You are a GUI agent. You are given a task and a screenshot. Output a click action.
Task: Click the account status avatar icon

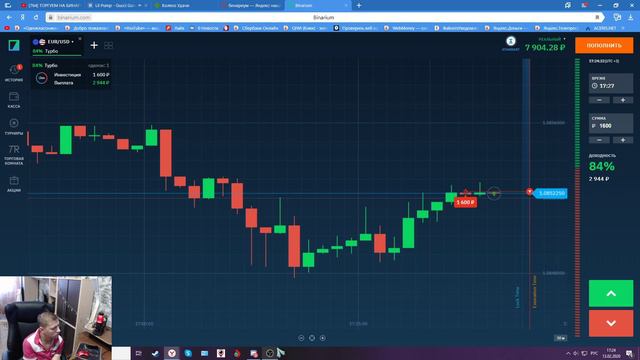(511, 41)
